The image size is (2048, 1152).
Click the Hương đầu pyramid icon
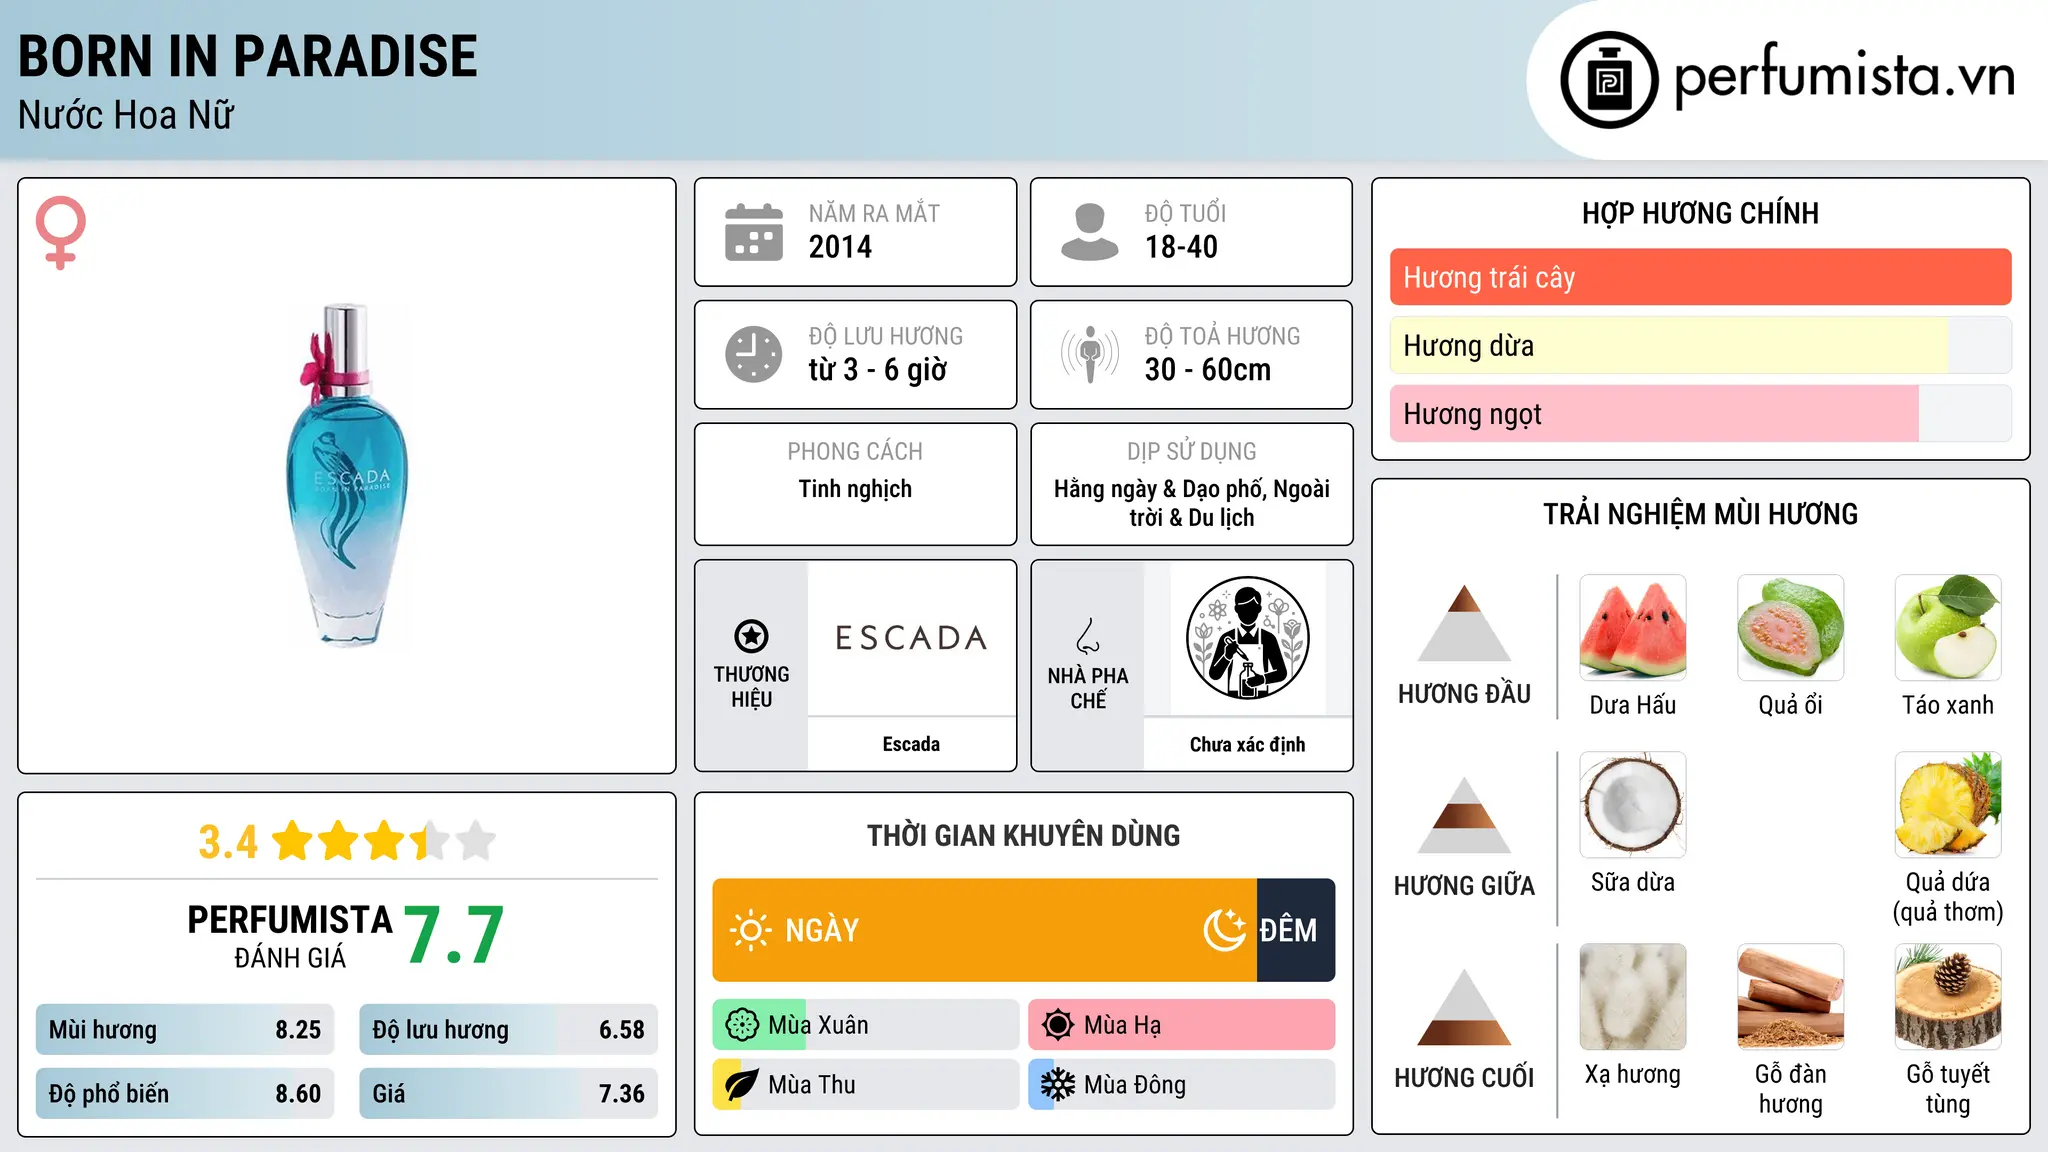1464,623
